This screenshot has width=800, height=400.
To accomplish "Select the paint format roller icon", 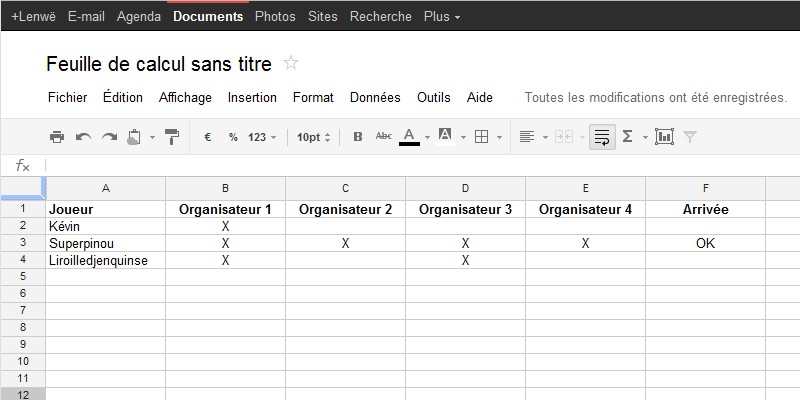I will coord(172,137).
